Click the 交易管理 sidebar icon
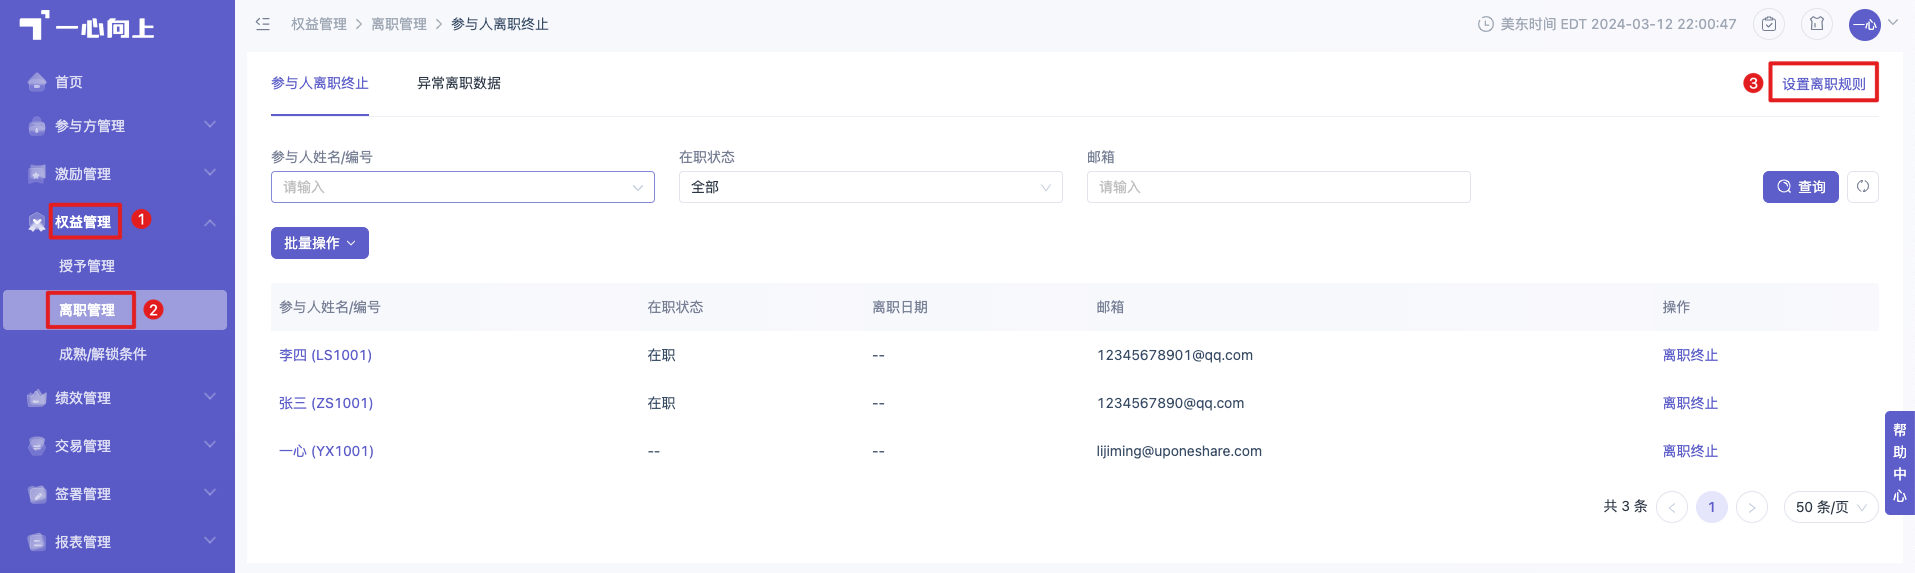 point(37,446)
